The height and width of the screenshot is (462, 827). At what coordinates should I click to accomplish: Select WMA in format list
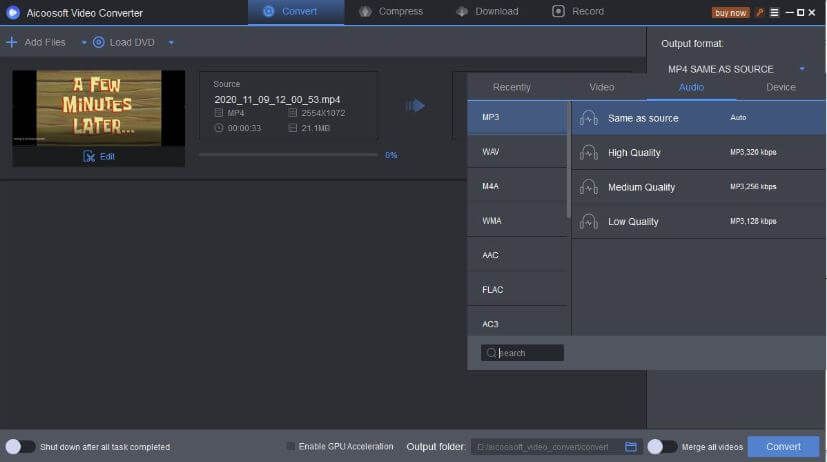point(517,221)
